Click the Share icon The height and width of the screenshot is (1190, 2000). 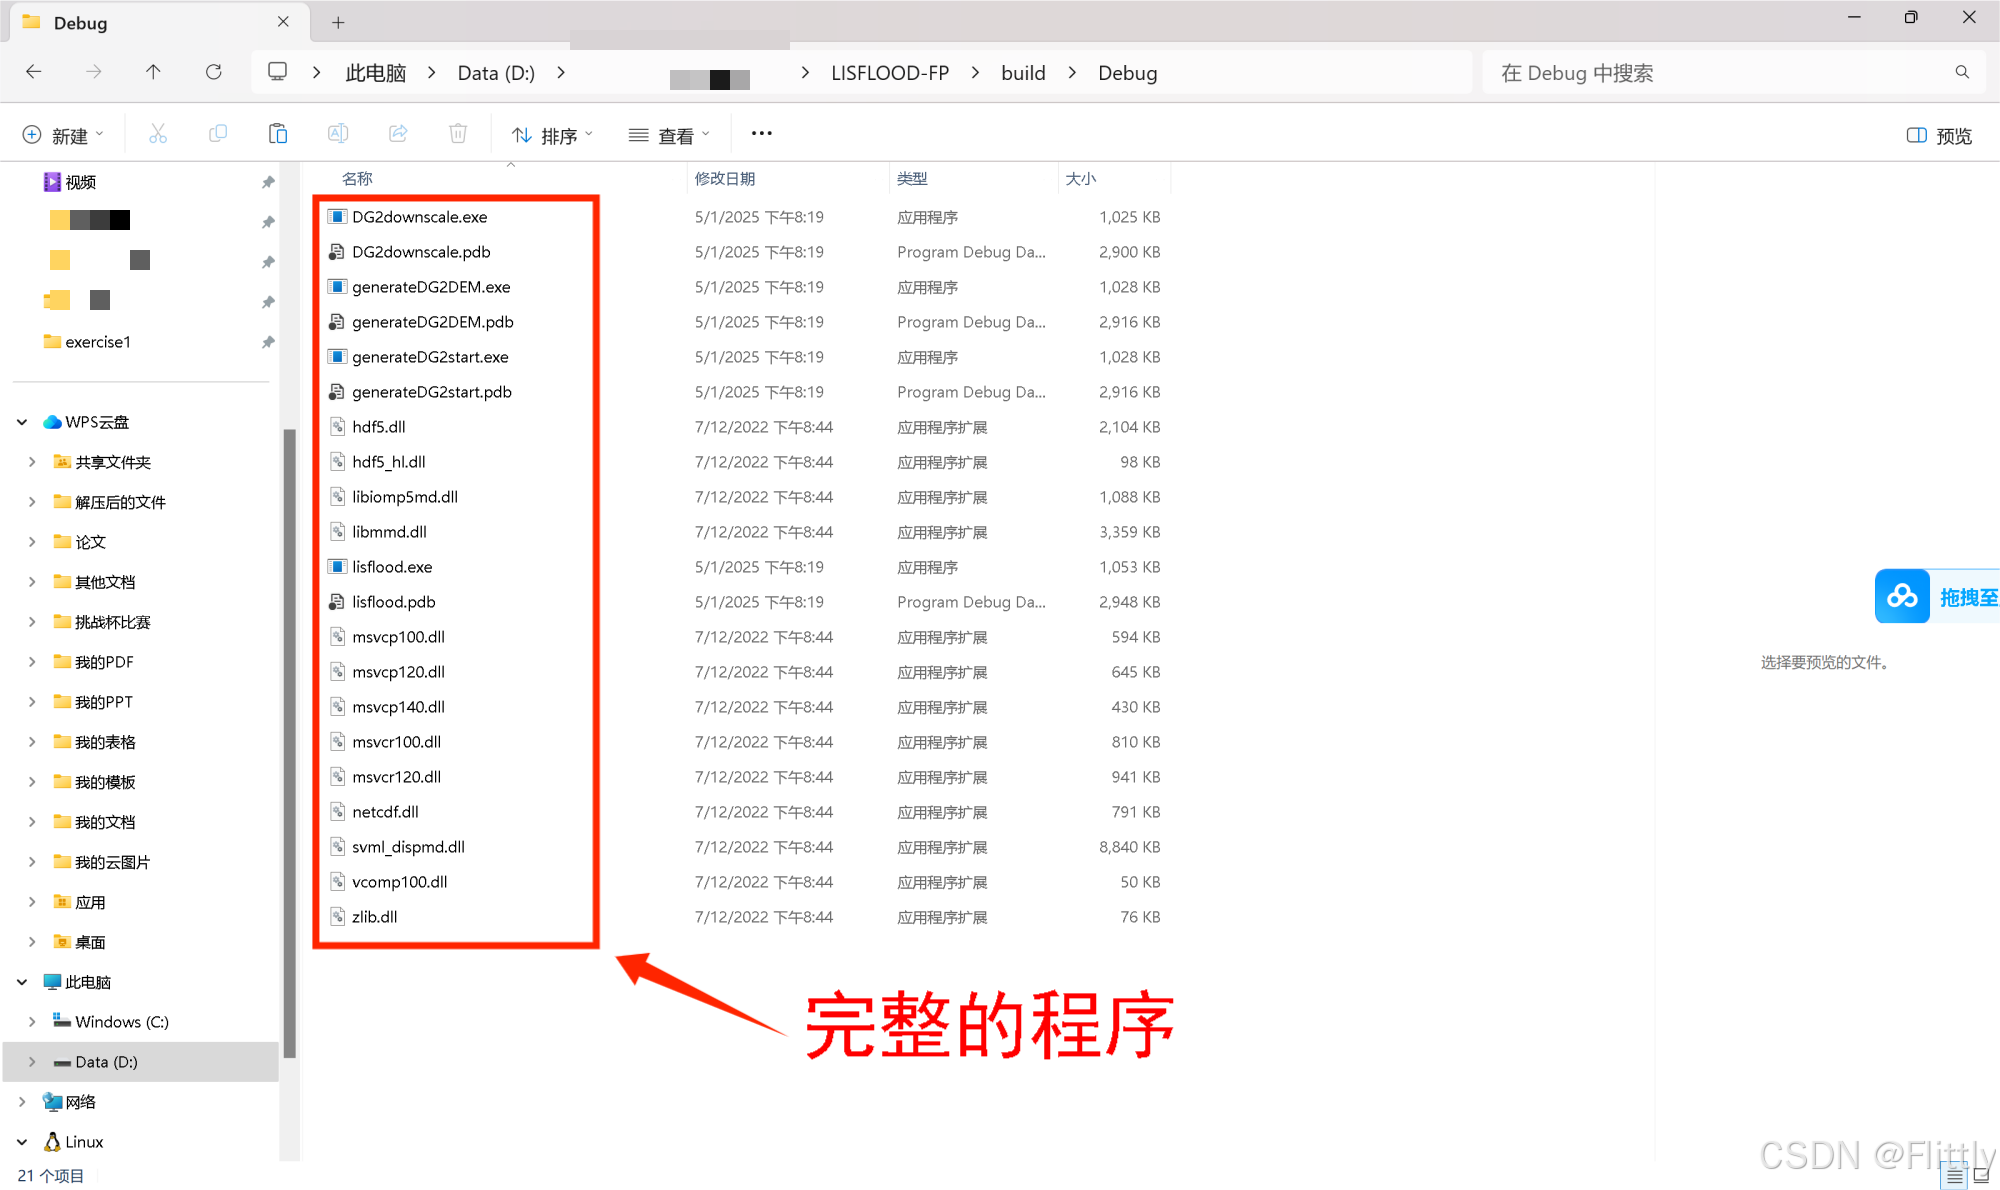coord(398,133)
